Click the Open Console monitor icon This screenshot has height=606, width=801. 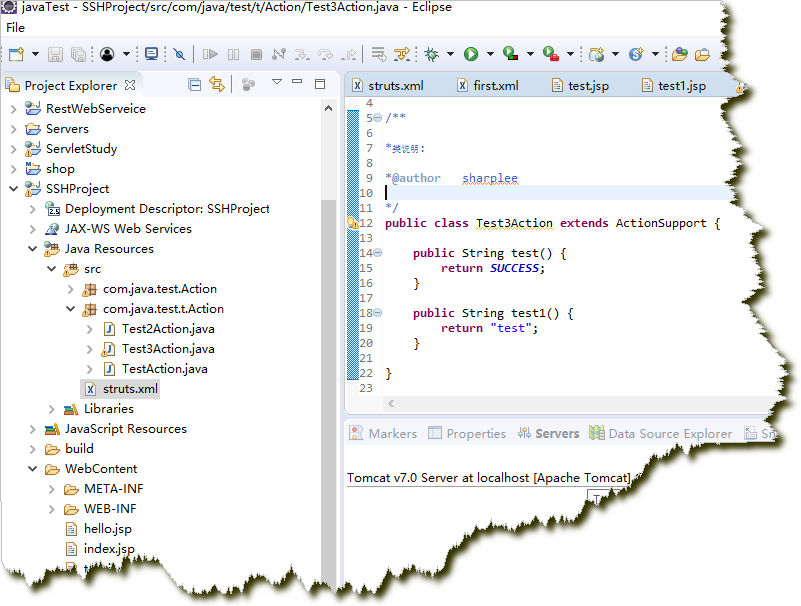pos(151,54)
